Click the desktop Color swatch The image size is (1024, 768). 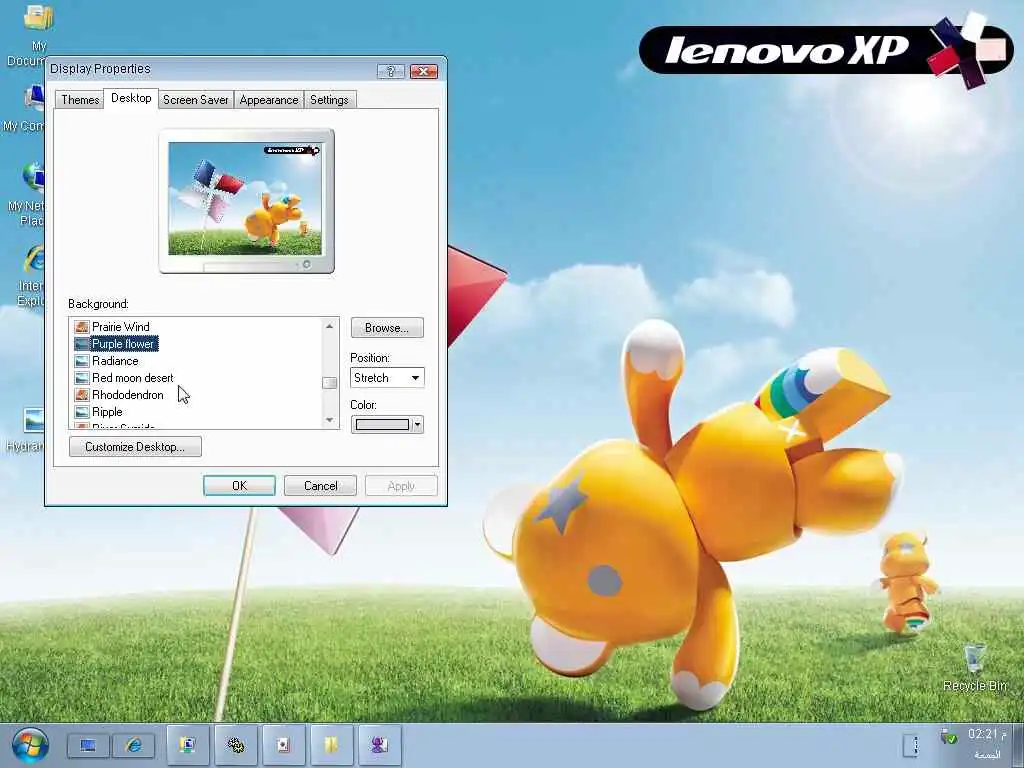382,424
